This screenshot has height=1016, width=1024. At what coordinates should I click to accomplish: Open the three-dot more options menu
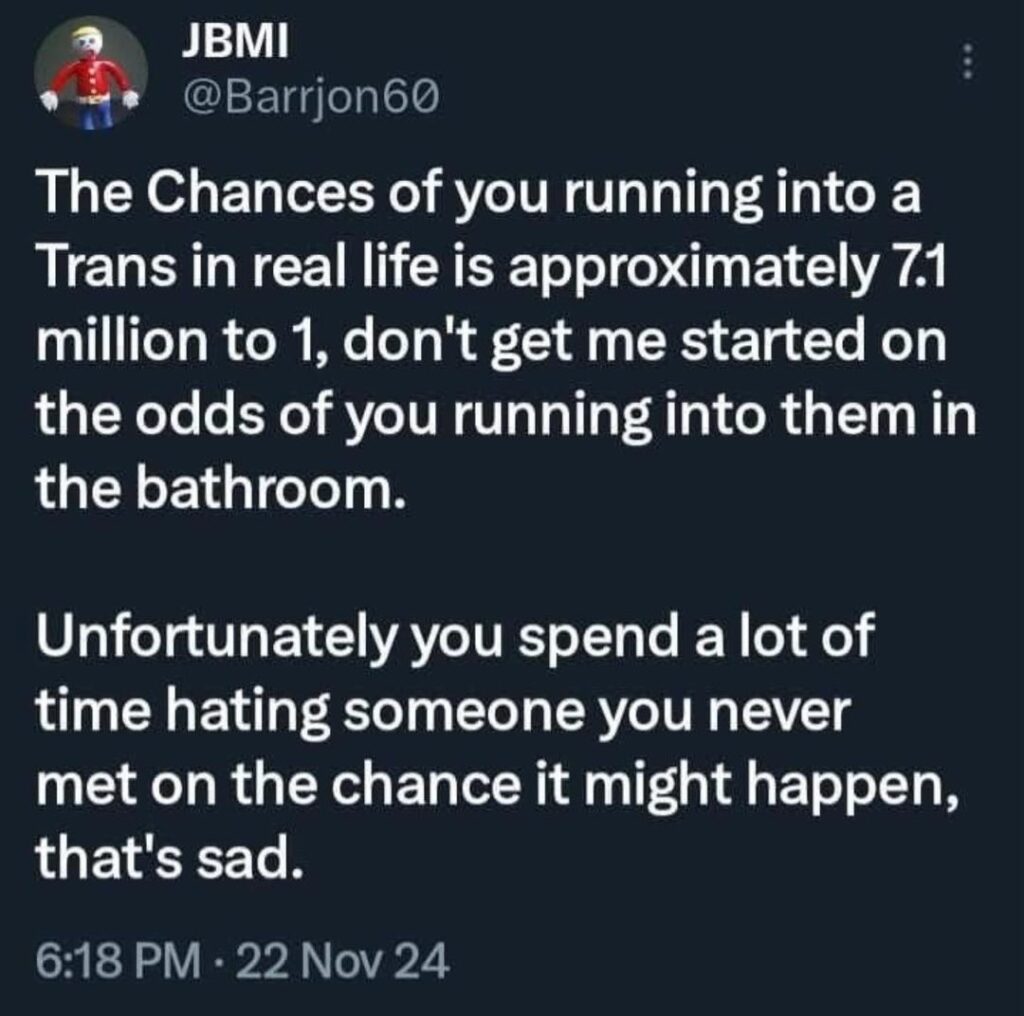(966, 62)
